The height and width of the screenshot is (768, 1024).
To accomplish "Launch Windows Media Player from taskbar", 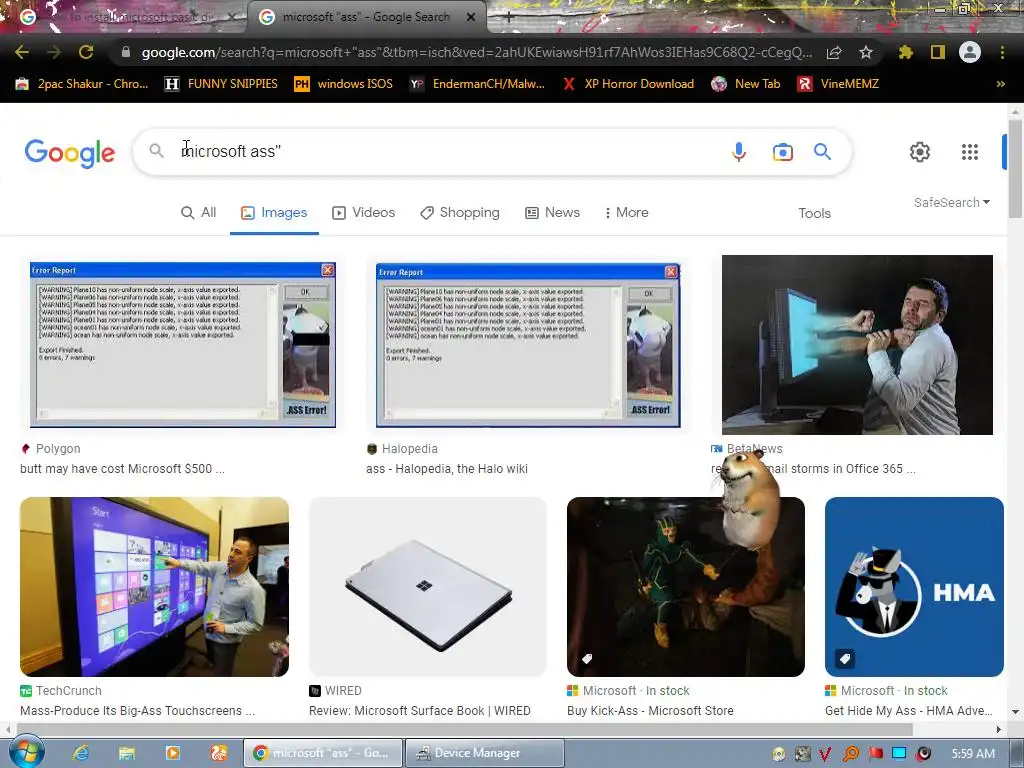I will (172, 753).
